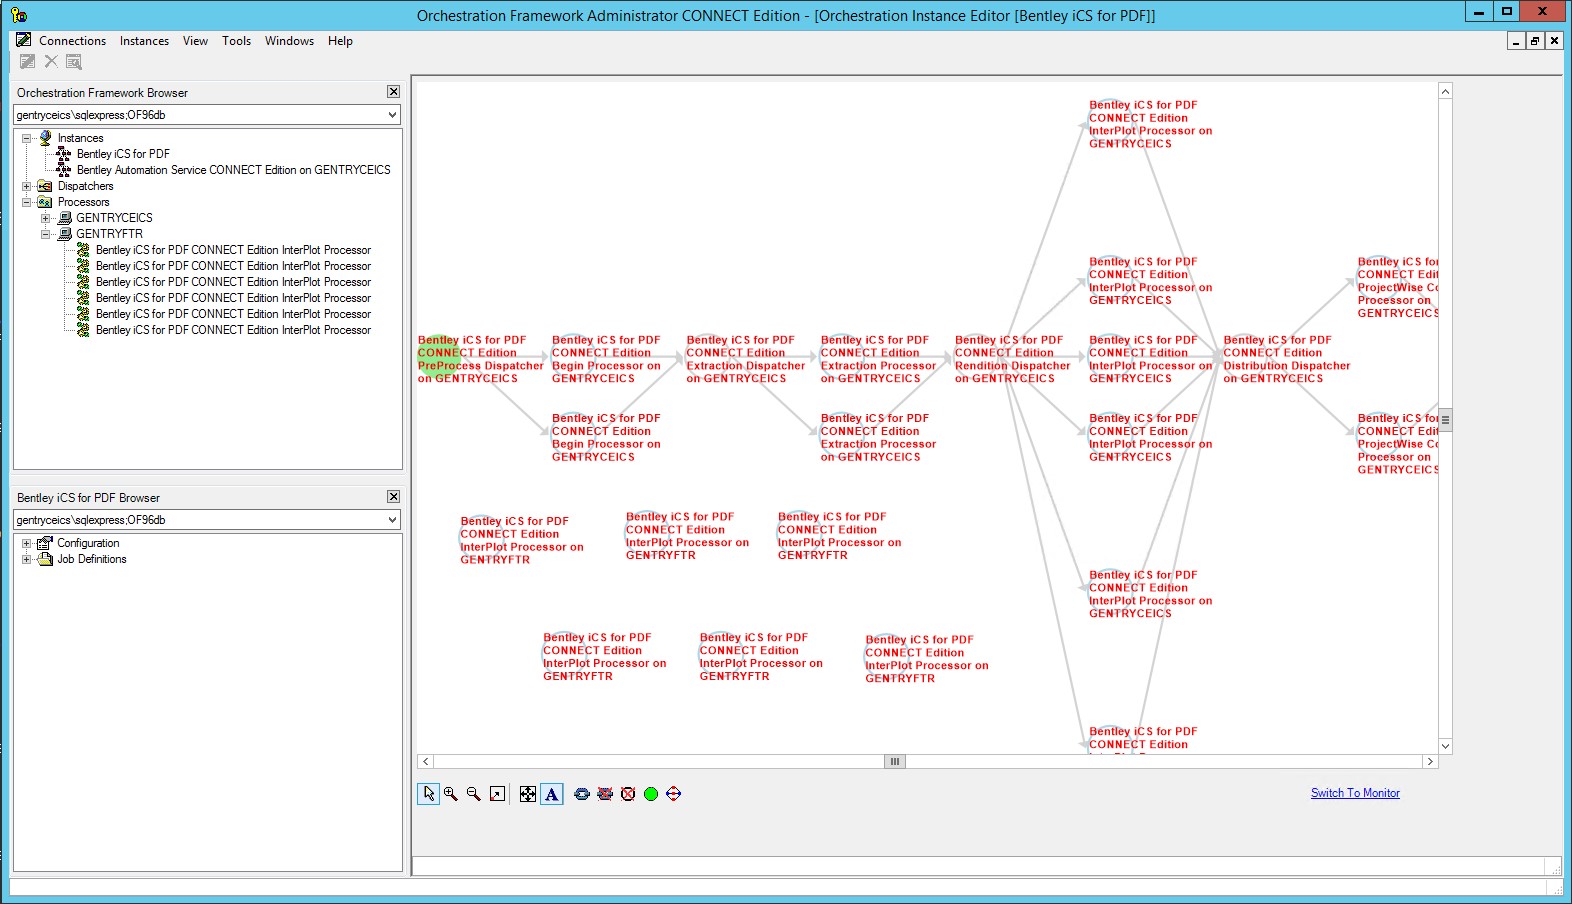Click the Dispatchers folder icon
The height and width of the screenshot is (904, 1572).
coord(45,186)
